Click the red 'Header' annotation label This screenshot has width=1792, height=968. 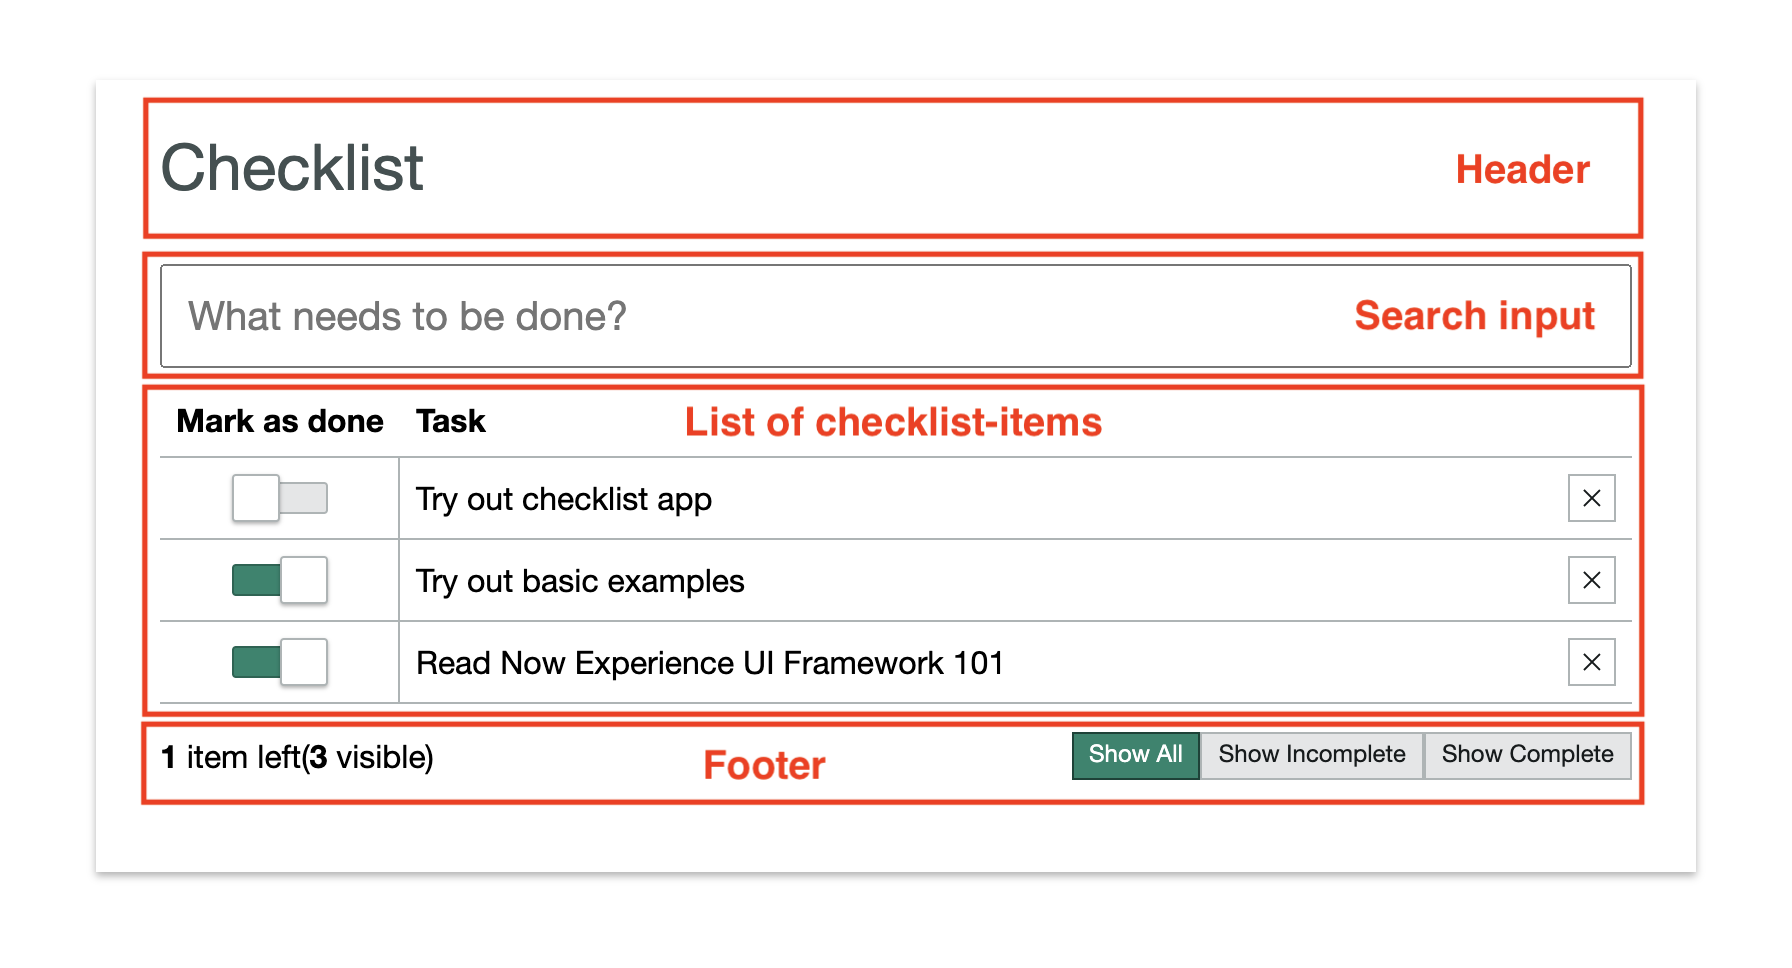[x=1522, y=170]
